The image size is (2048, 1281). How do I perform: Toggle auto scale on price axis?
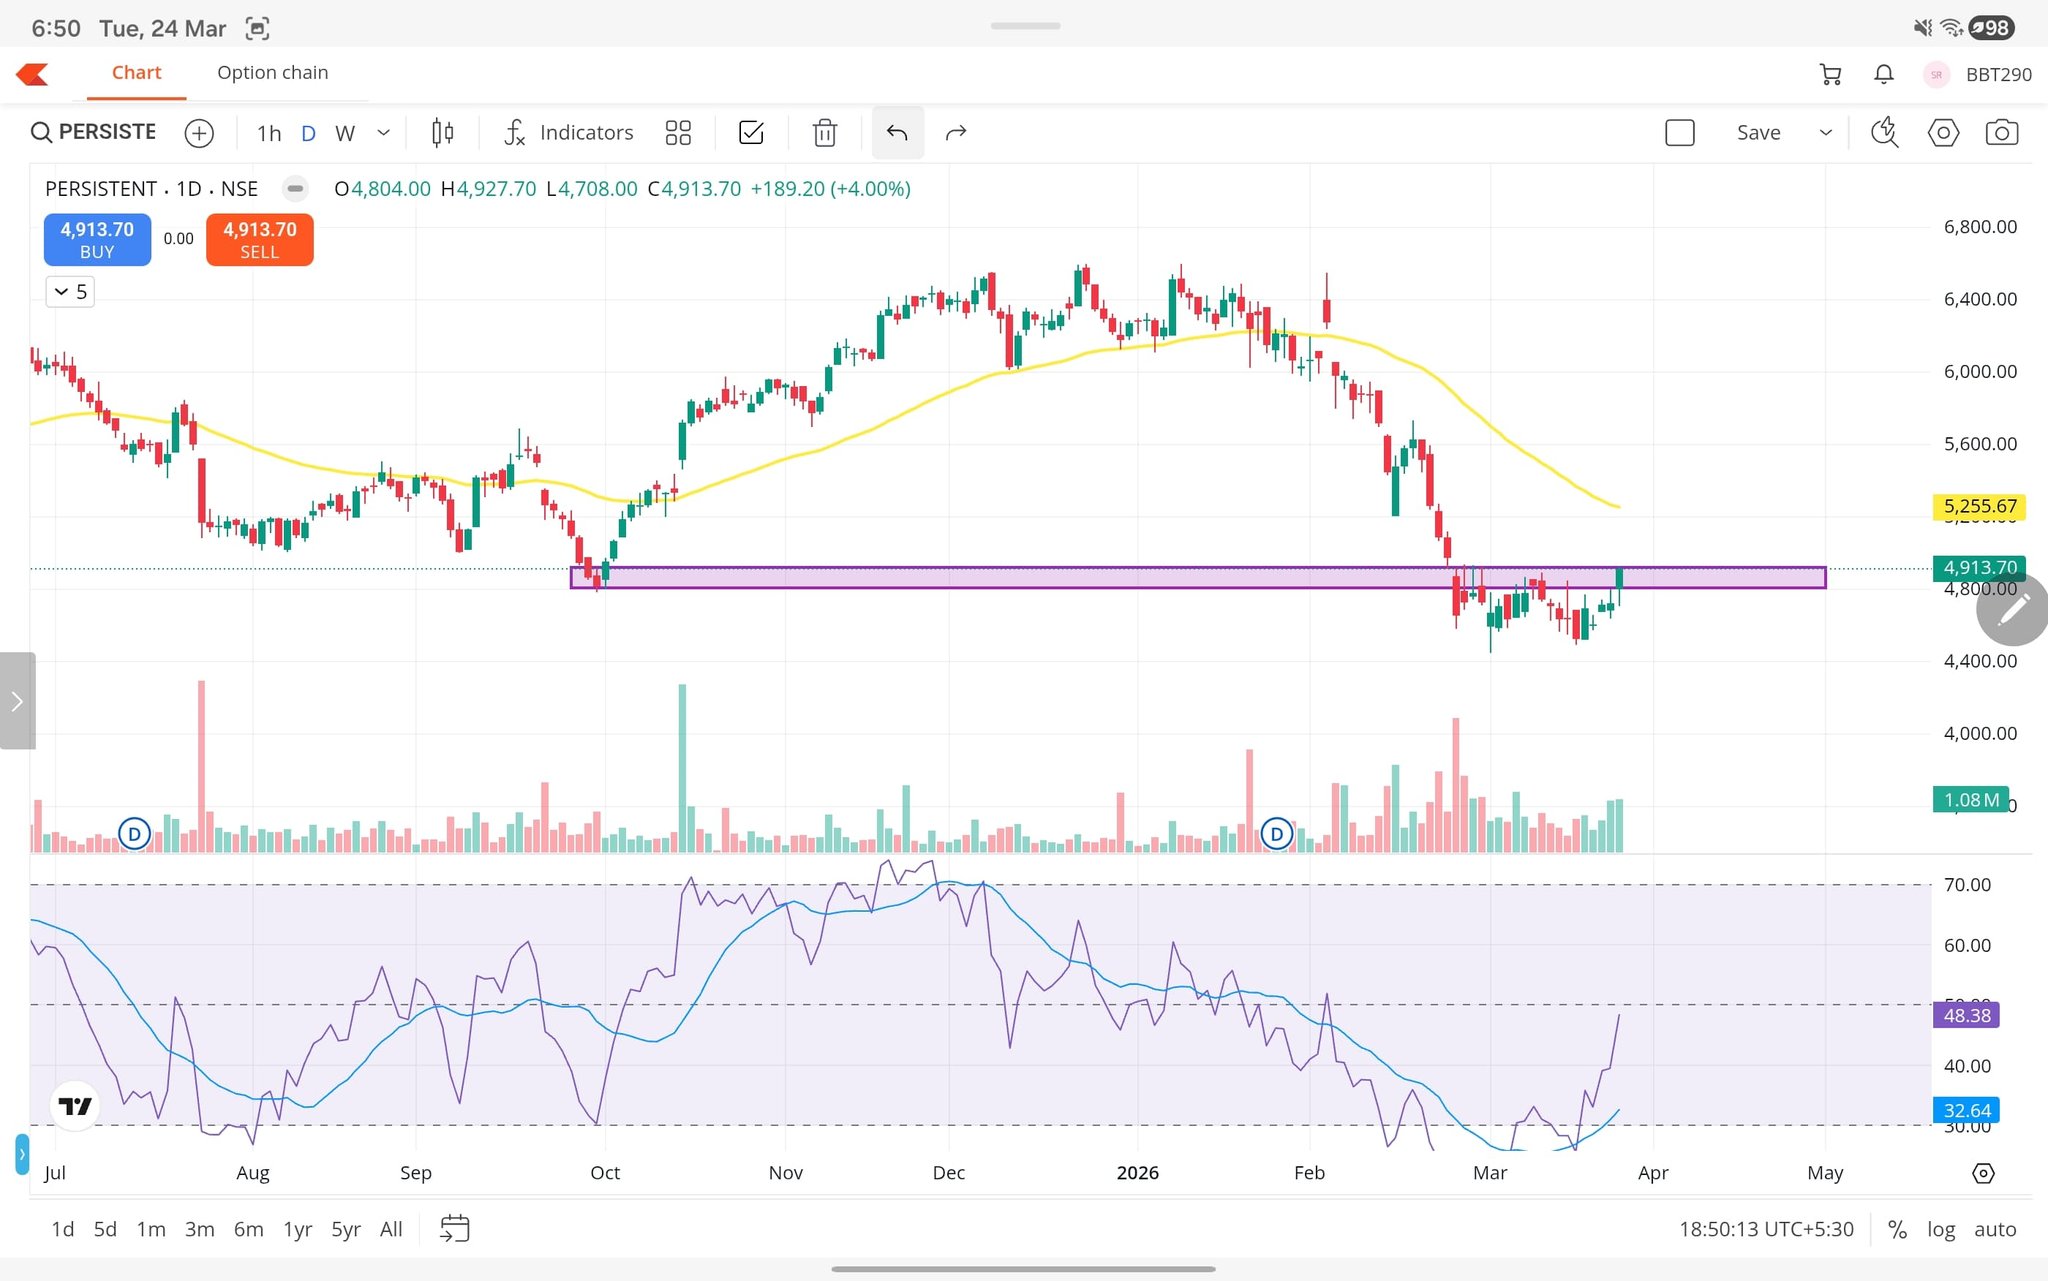[x=1994, y=1229]
